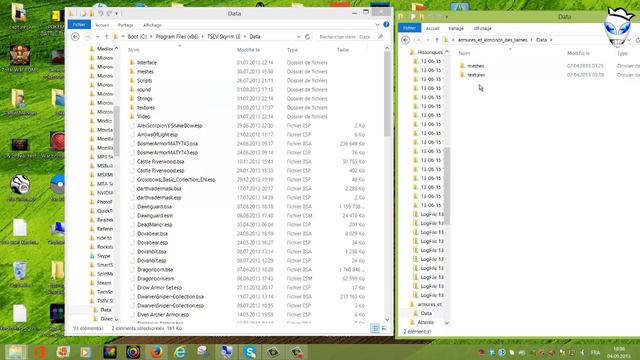Expand breadcrumb arrow after Program Files (x86)
This screenshot has height=360, width=640.
pyautogui.click(x=202, y=37)
